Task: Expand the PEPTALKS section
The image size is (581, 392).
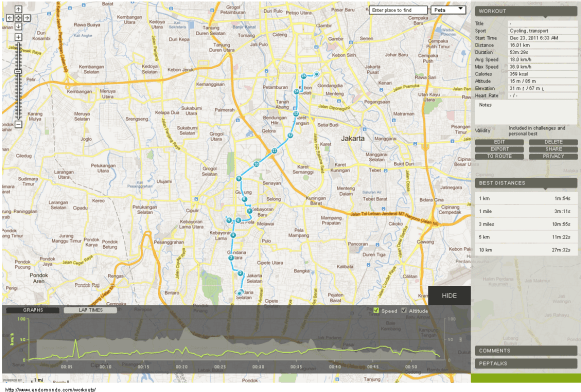Action: pos(526,363)
